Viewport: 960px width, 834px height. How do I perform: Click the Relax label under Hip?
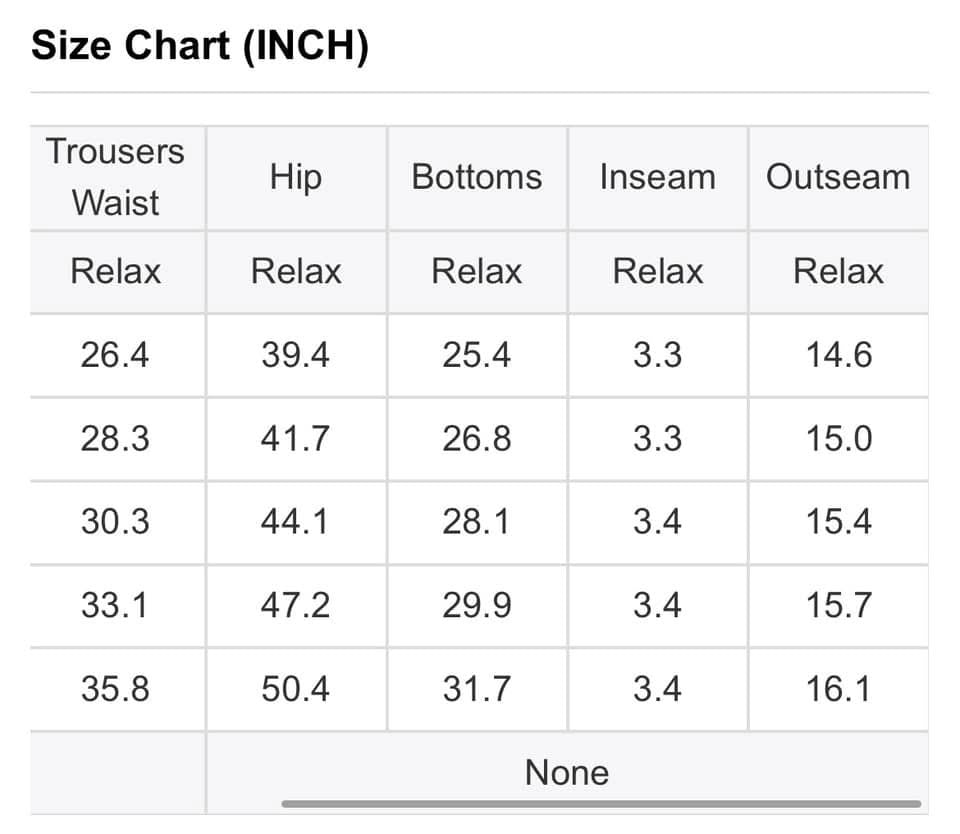296,271
